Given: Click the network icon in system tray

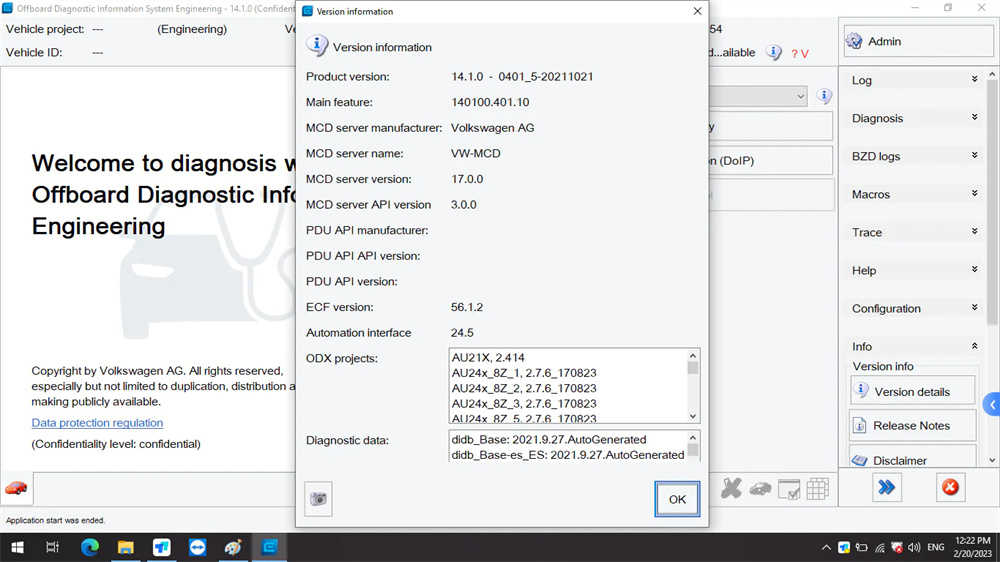Looking at the screenshot, I should [x=879, y=547].
